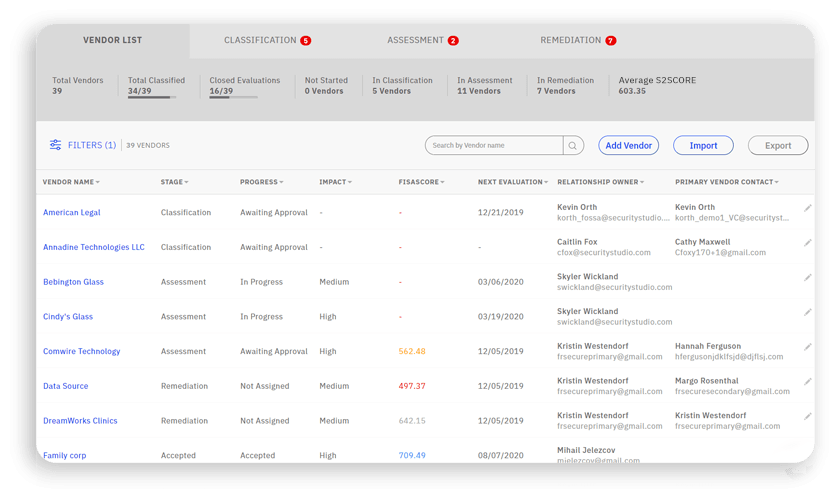The height and width of the screenshot is (499, 839).
Task: Edit Data Source row pencil icon
Action: [x=807, y=382]
